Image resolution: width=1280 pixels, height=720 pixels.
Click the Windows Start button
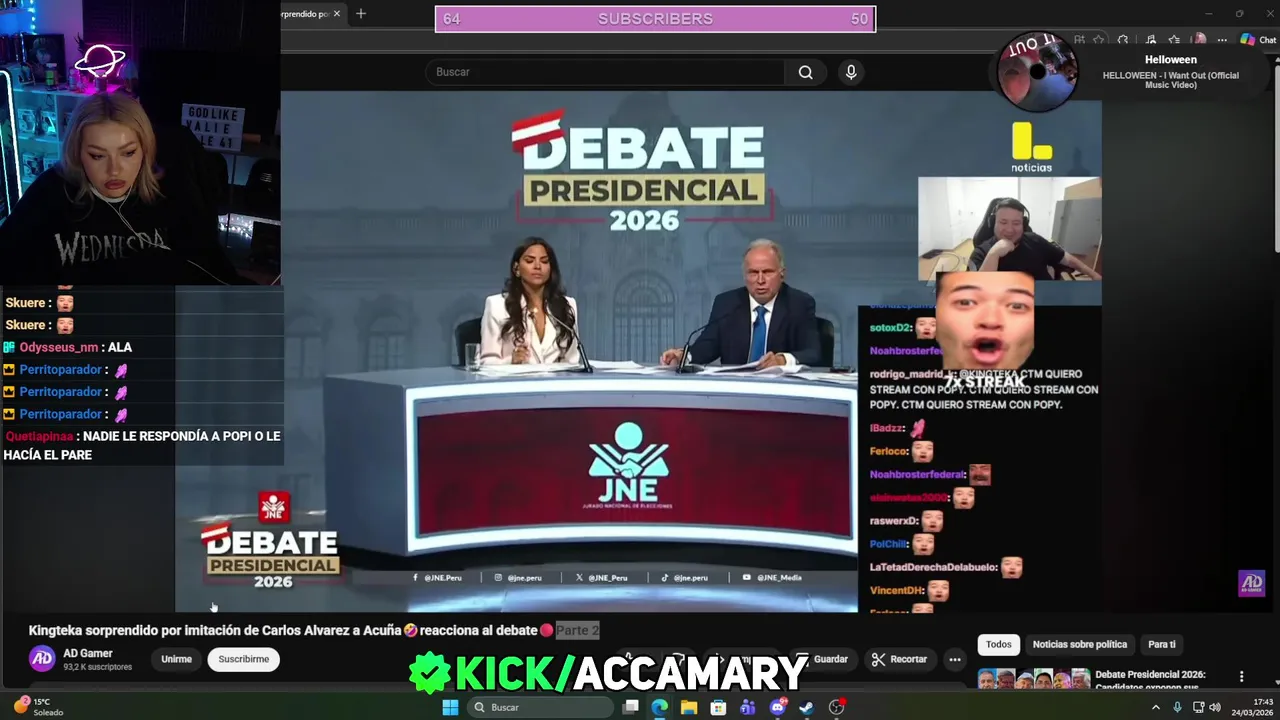click(450, 707)
